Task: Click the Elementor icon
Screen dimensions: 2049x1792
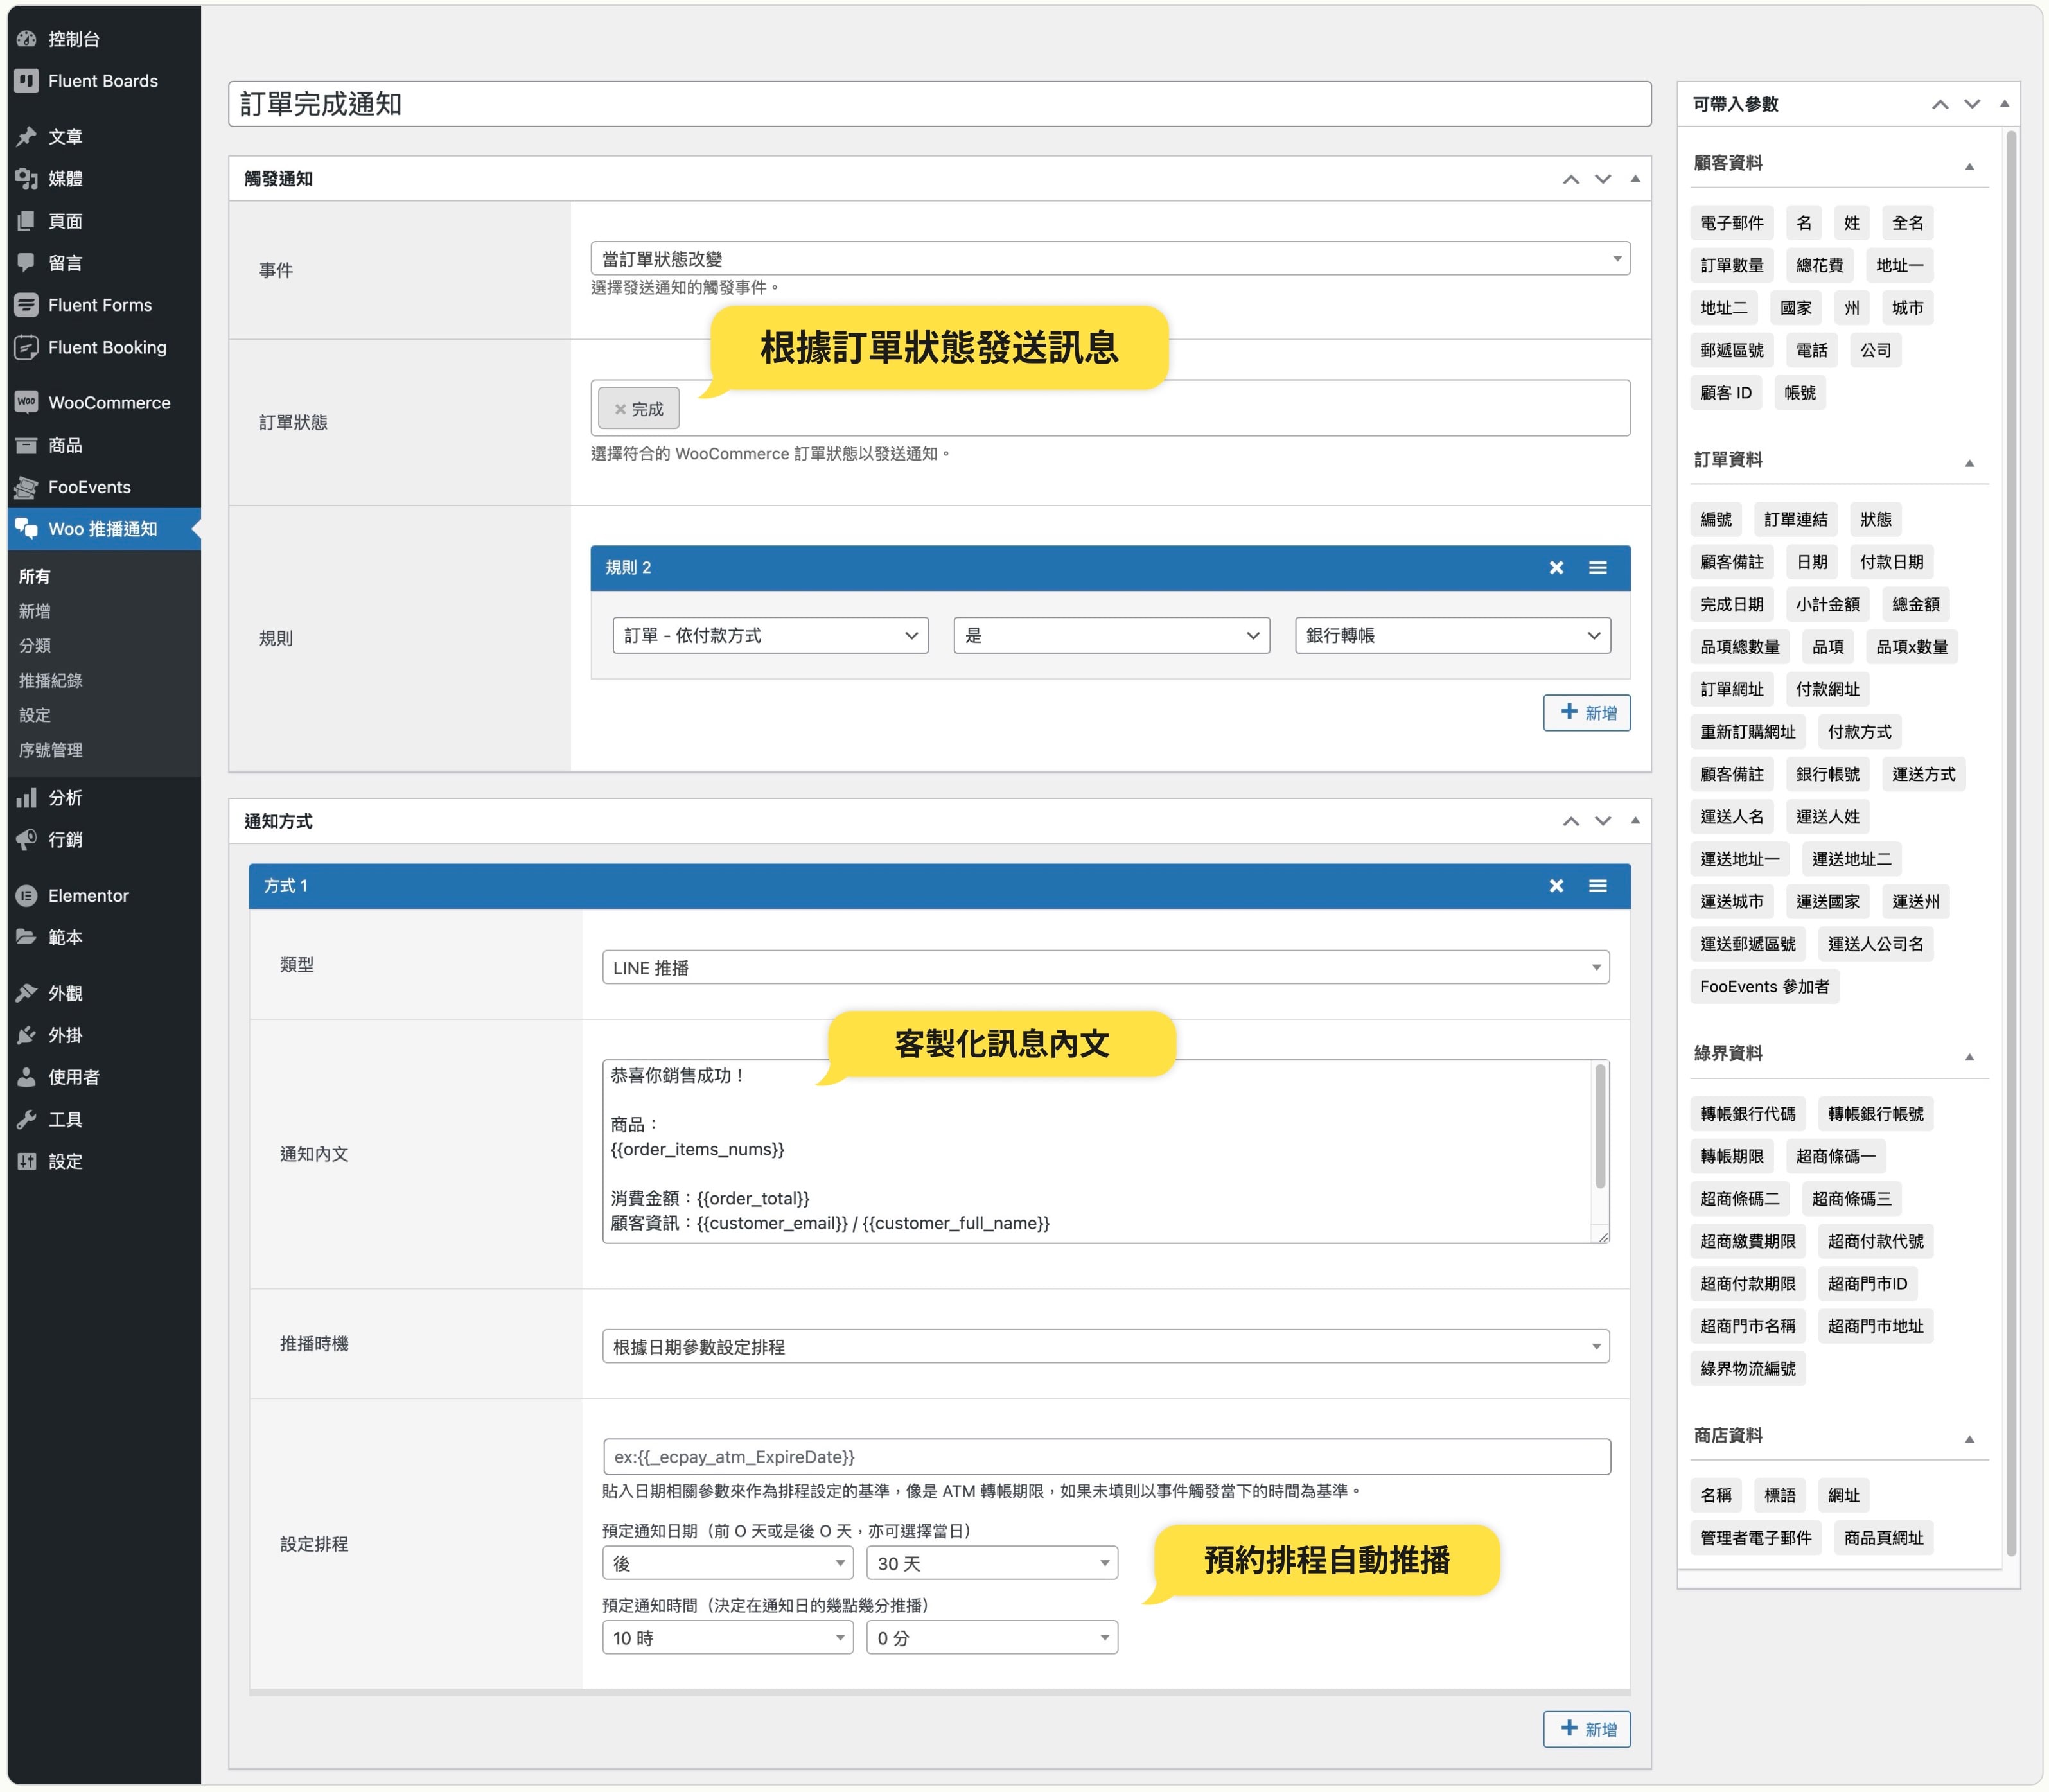Action: [x=27, y=895]
